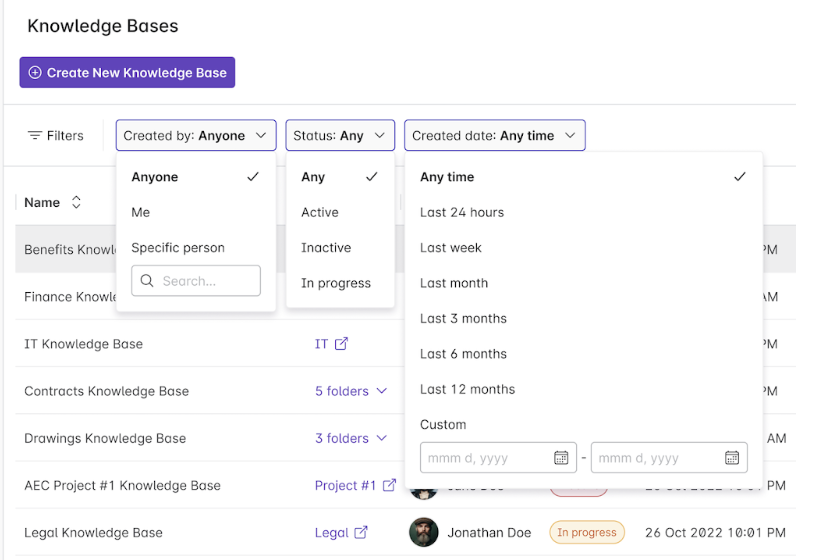
Task: Open the 'Created by: Anyone' dropdown
Action: tap(196, 136)
